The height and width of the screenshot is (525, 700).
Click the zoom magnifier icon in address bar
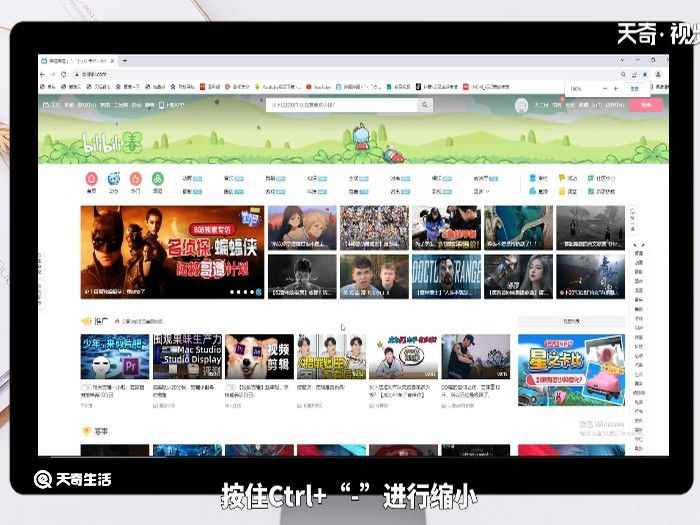(623, 74)
